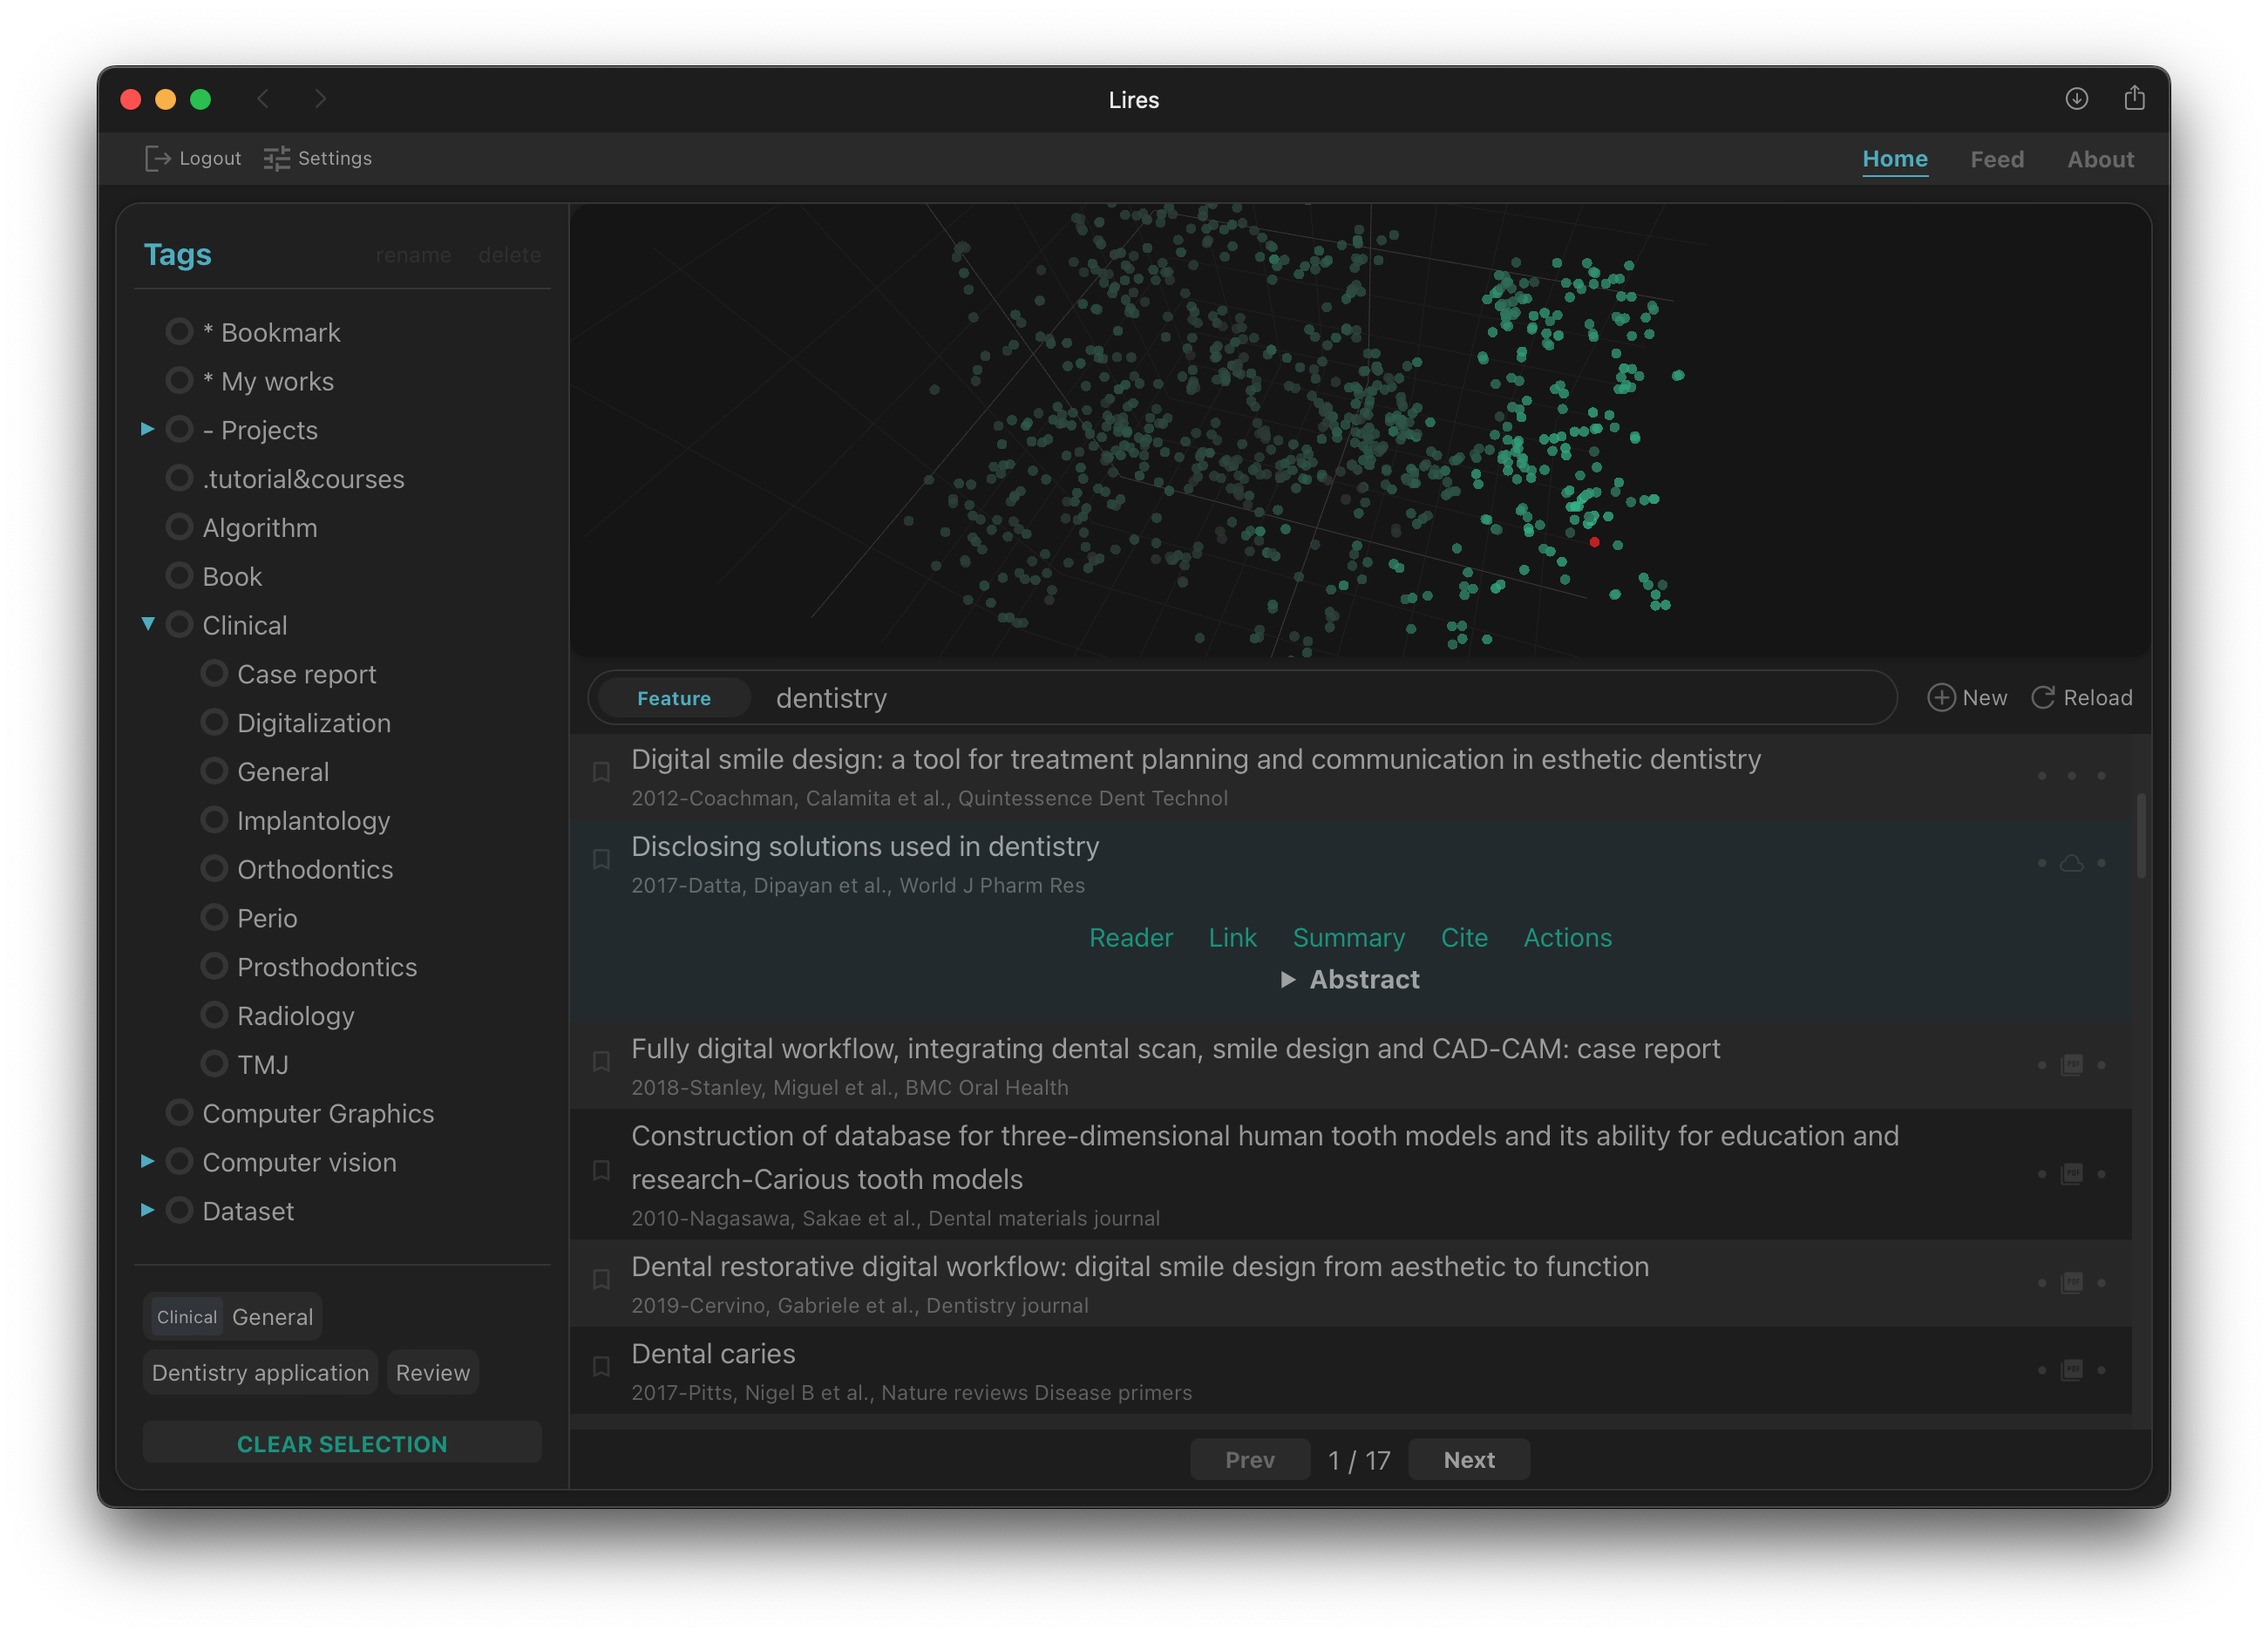Go forward with the right chevron
This screenshot has width=2268, height=1637.
pos(320,98)
